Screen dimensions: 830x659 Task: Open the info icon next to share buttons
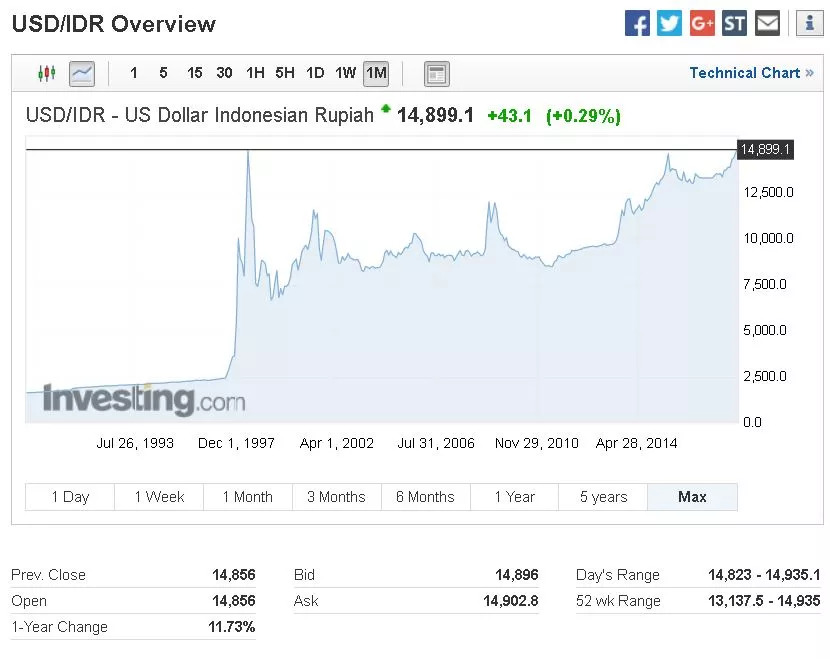tap(809, 23)
